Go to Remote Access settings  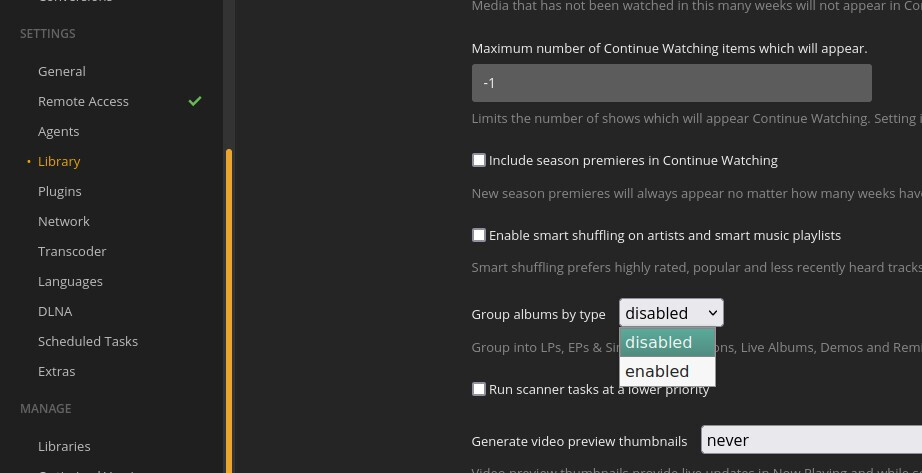point(83,101)
